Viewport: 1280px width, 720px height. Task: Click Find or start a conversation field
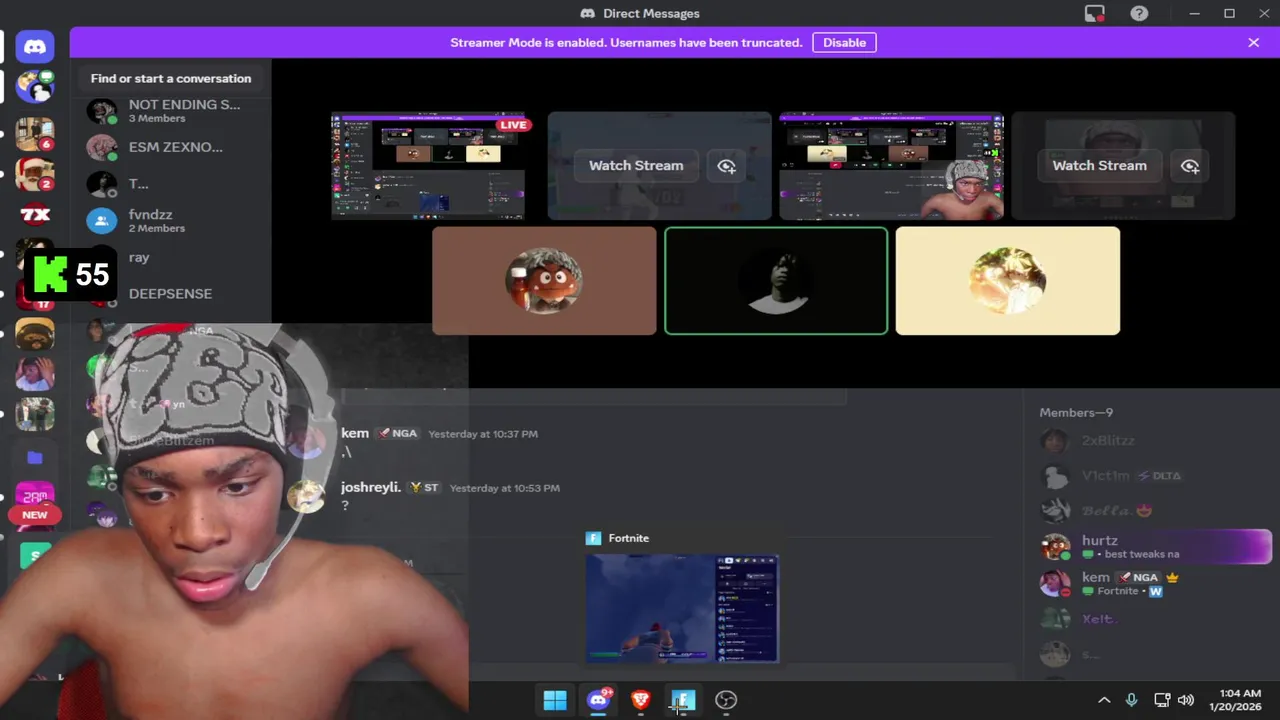171,78
